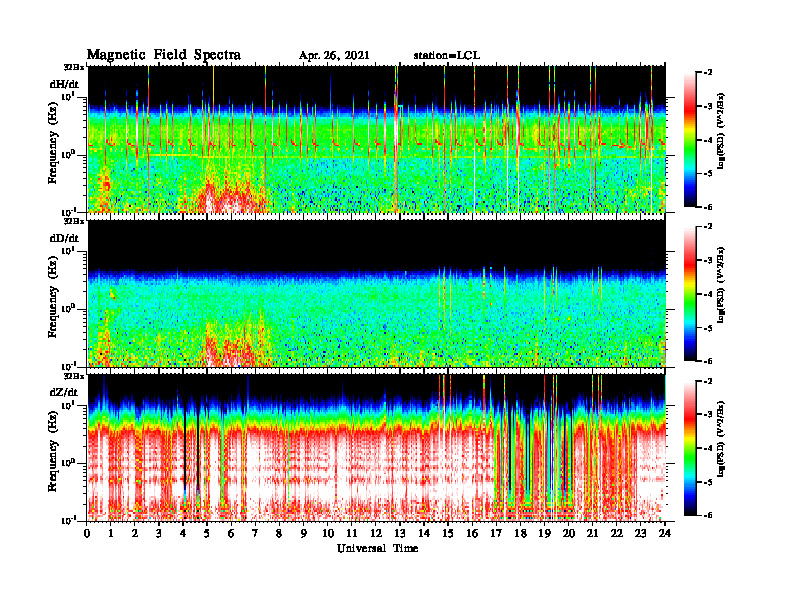Click the color bar beside the dZ/dt panel
Screen dimensions: 792x612
point(690,448)
